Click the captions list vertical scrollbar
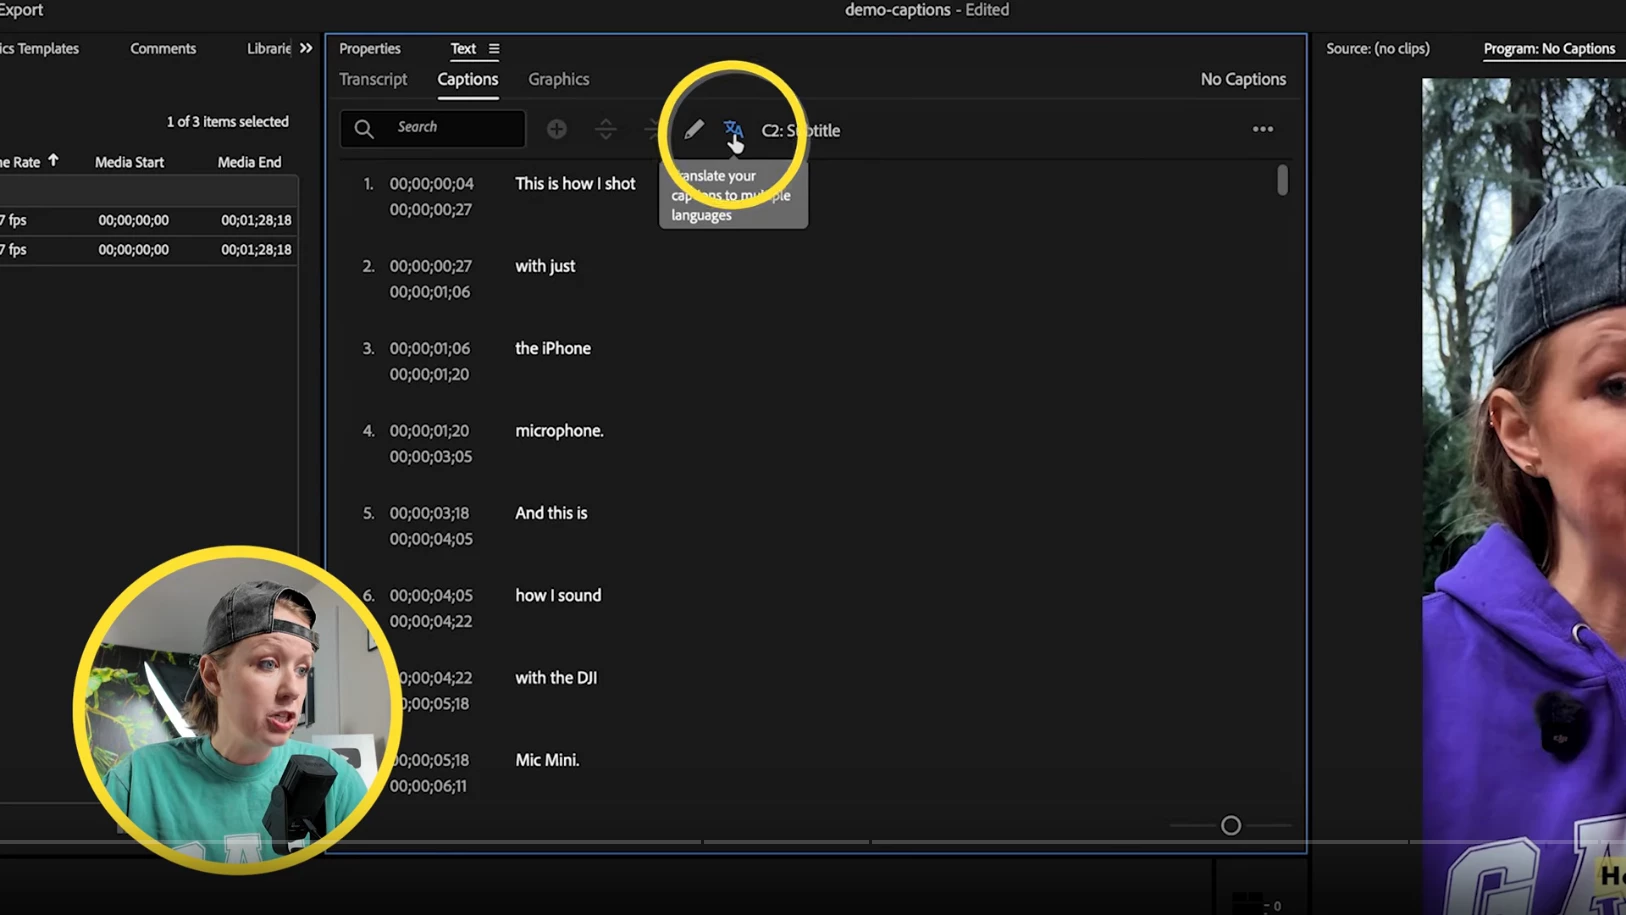Viewport: 1626px width, 915px height. point(1282,180)
